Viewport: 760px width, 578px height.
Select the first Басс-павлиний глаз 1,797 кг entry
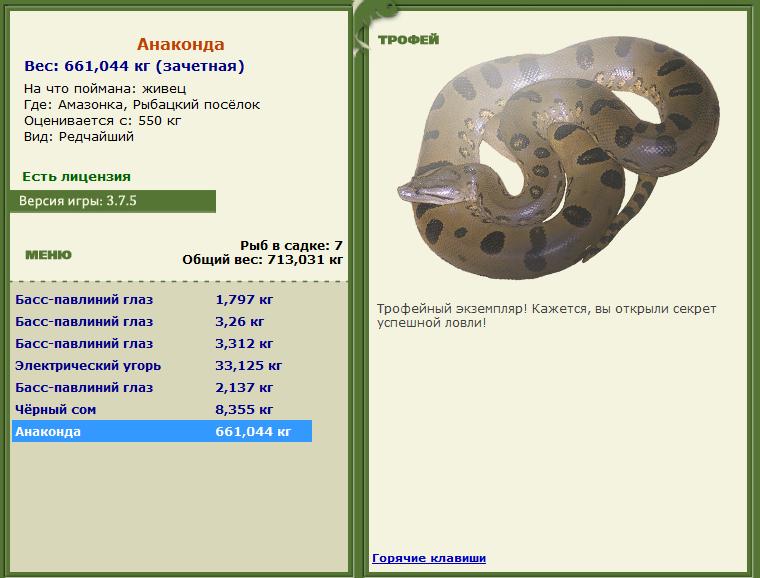pyautogui.click(x=162, y=299)
